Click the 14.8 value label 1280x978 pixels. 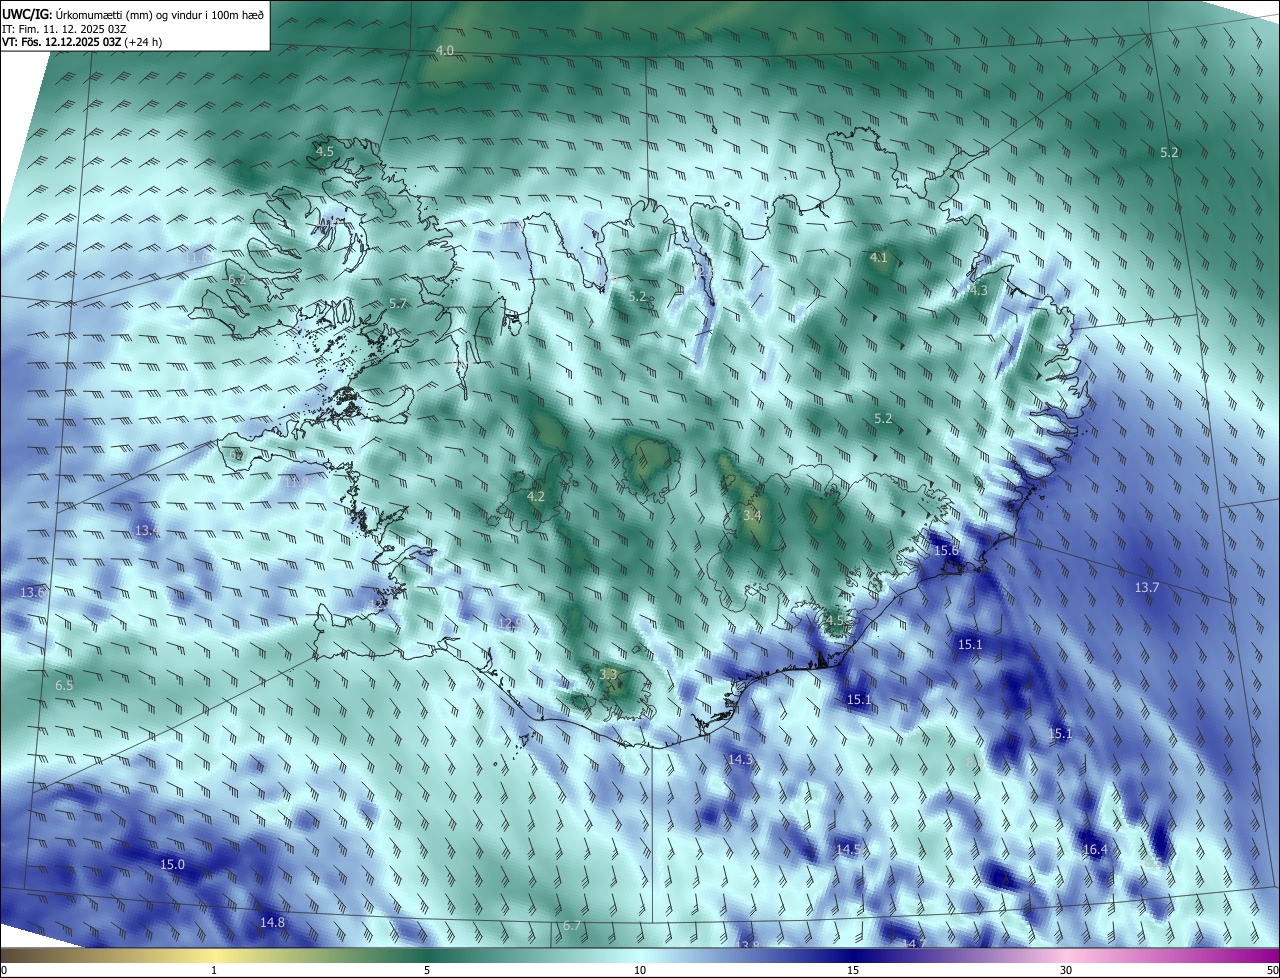pos(272,922)
